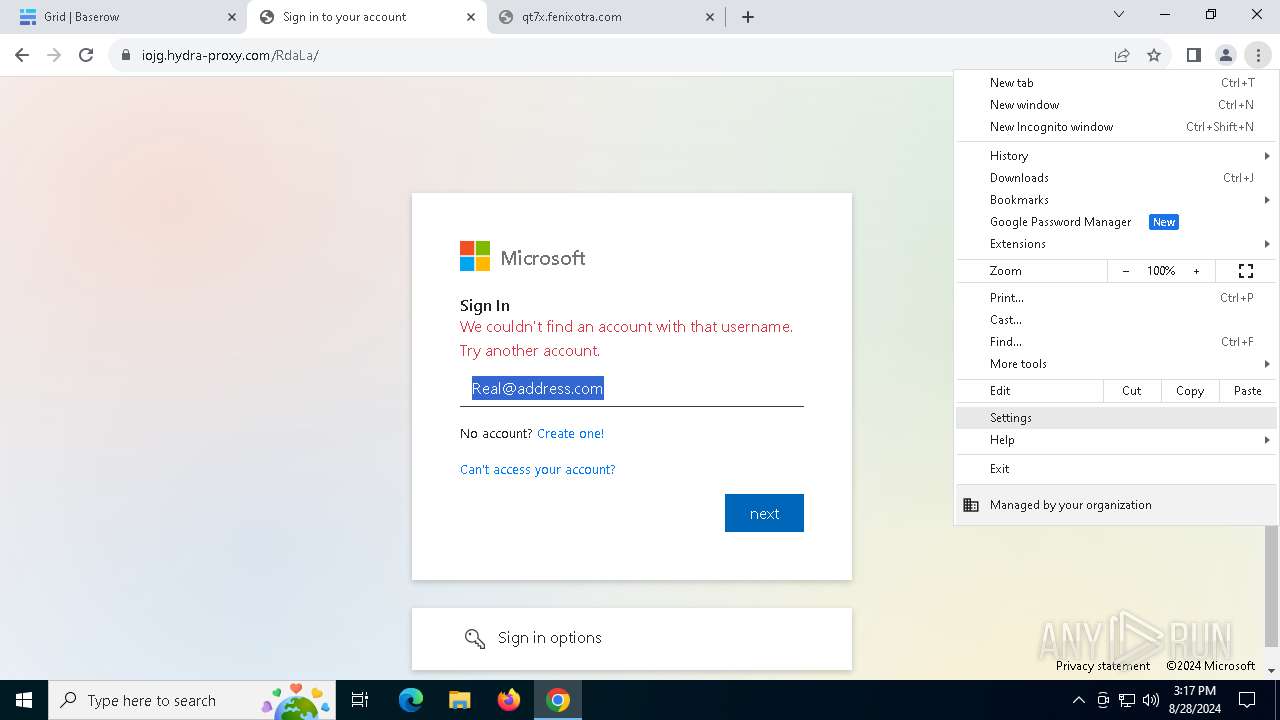Screen dimensions: 1280x720
Task: Reload the current page
Action: pos(86,55)
